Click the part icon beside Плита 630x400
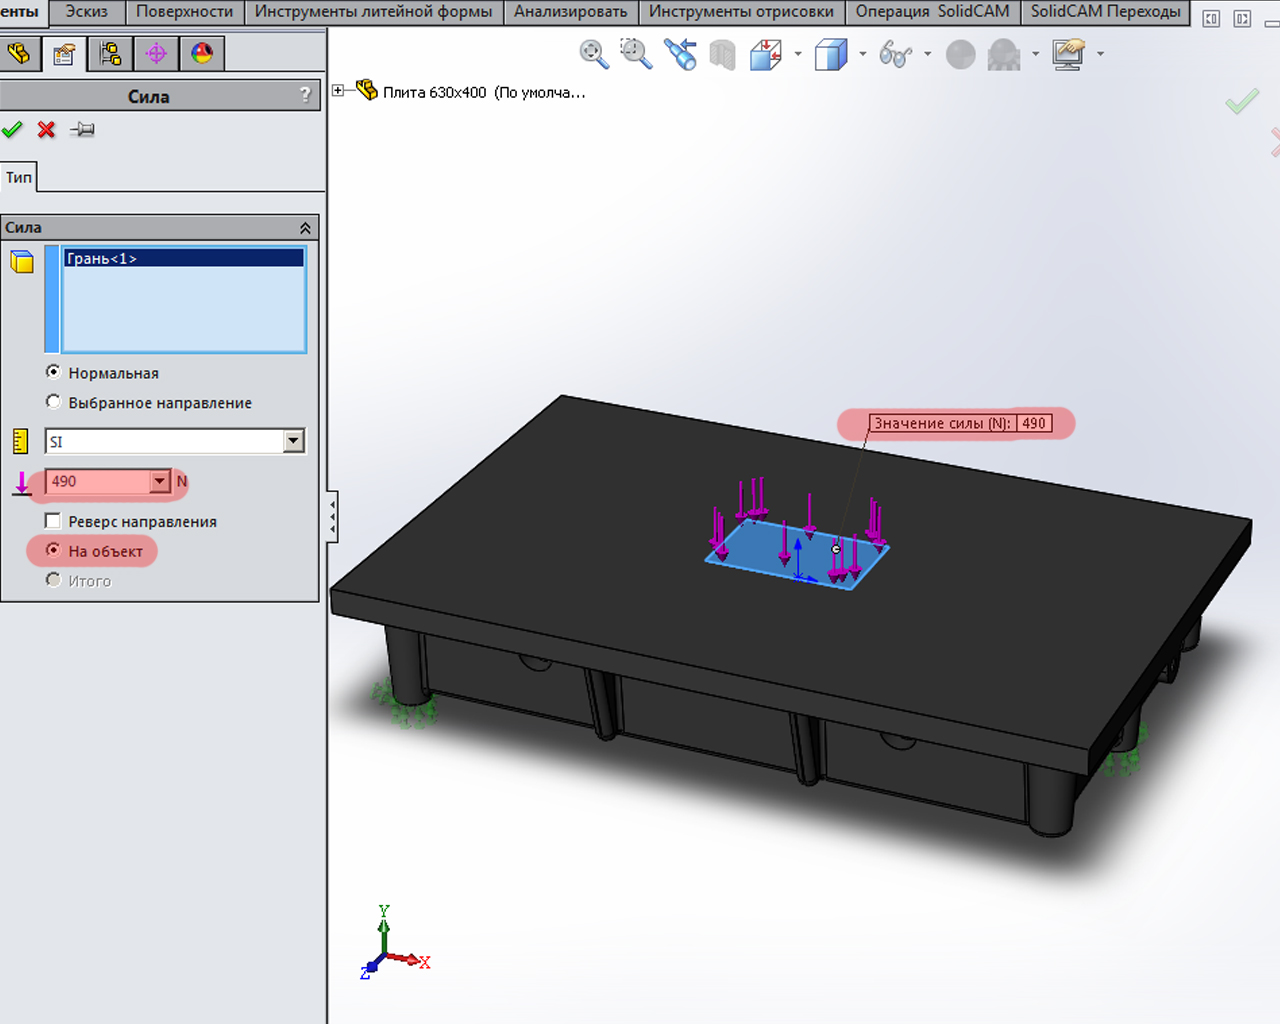1280x1024 pixels. (x=366, y=91)
